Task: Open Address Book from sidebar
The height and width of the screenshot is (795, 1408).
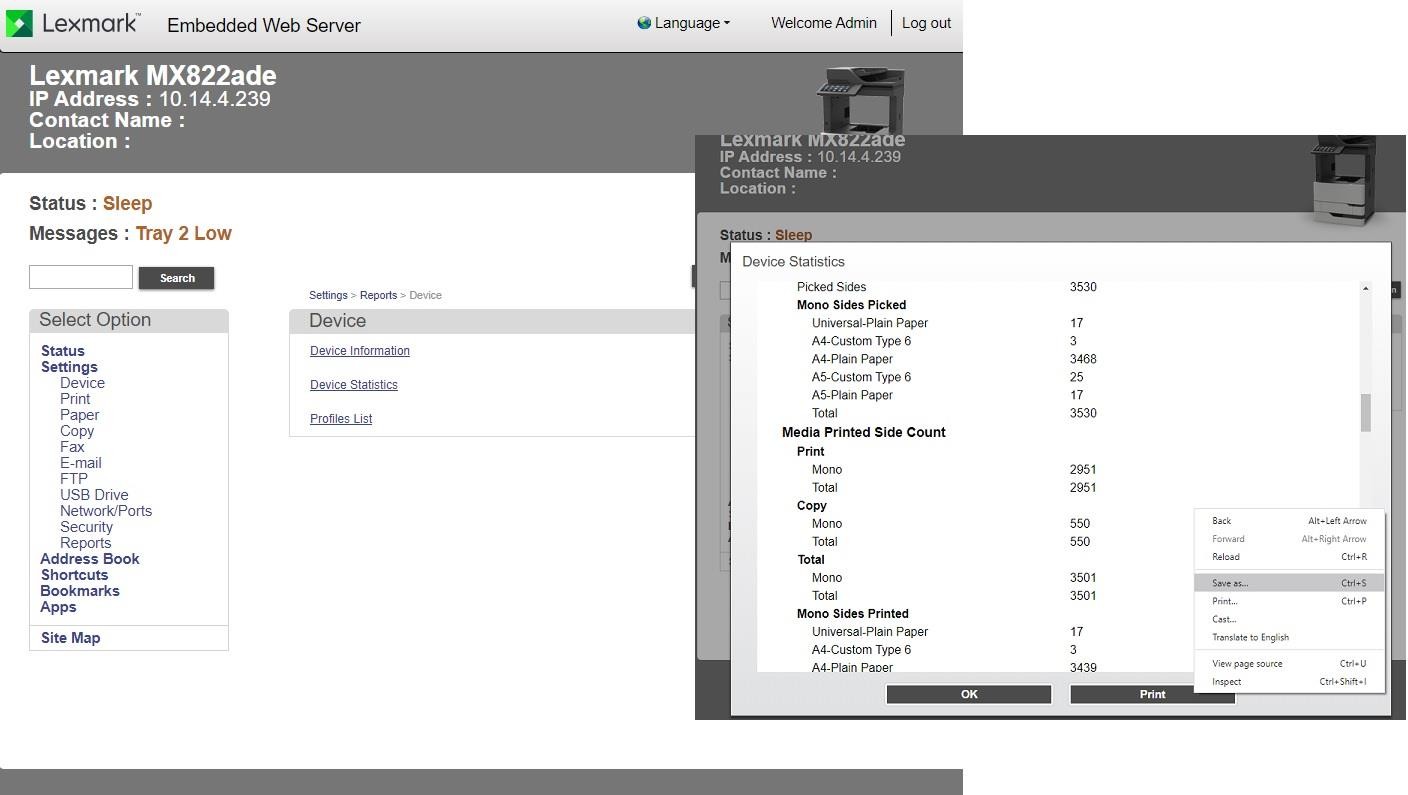Action: coord(90,559)
